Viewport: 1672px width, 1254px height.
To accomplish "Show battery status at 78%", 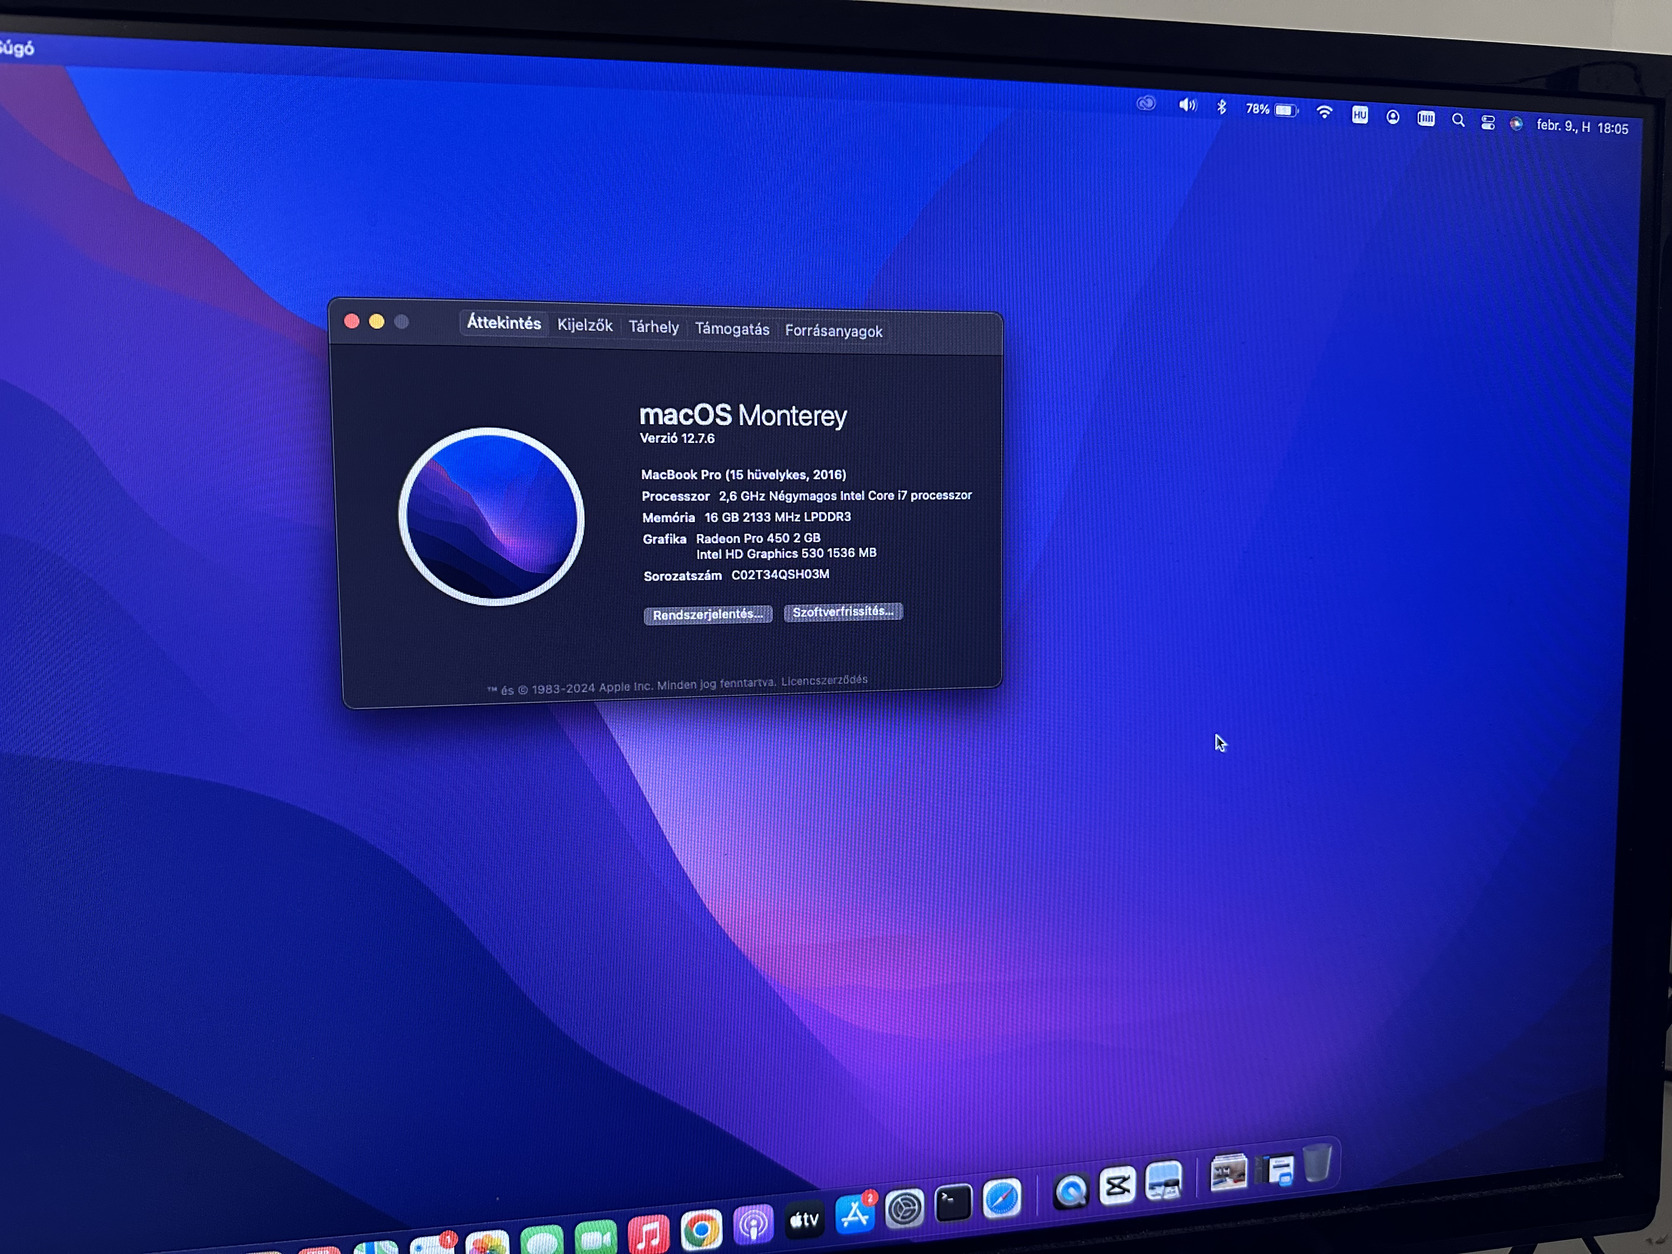I will pos(1272,109).
